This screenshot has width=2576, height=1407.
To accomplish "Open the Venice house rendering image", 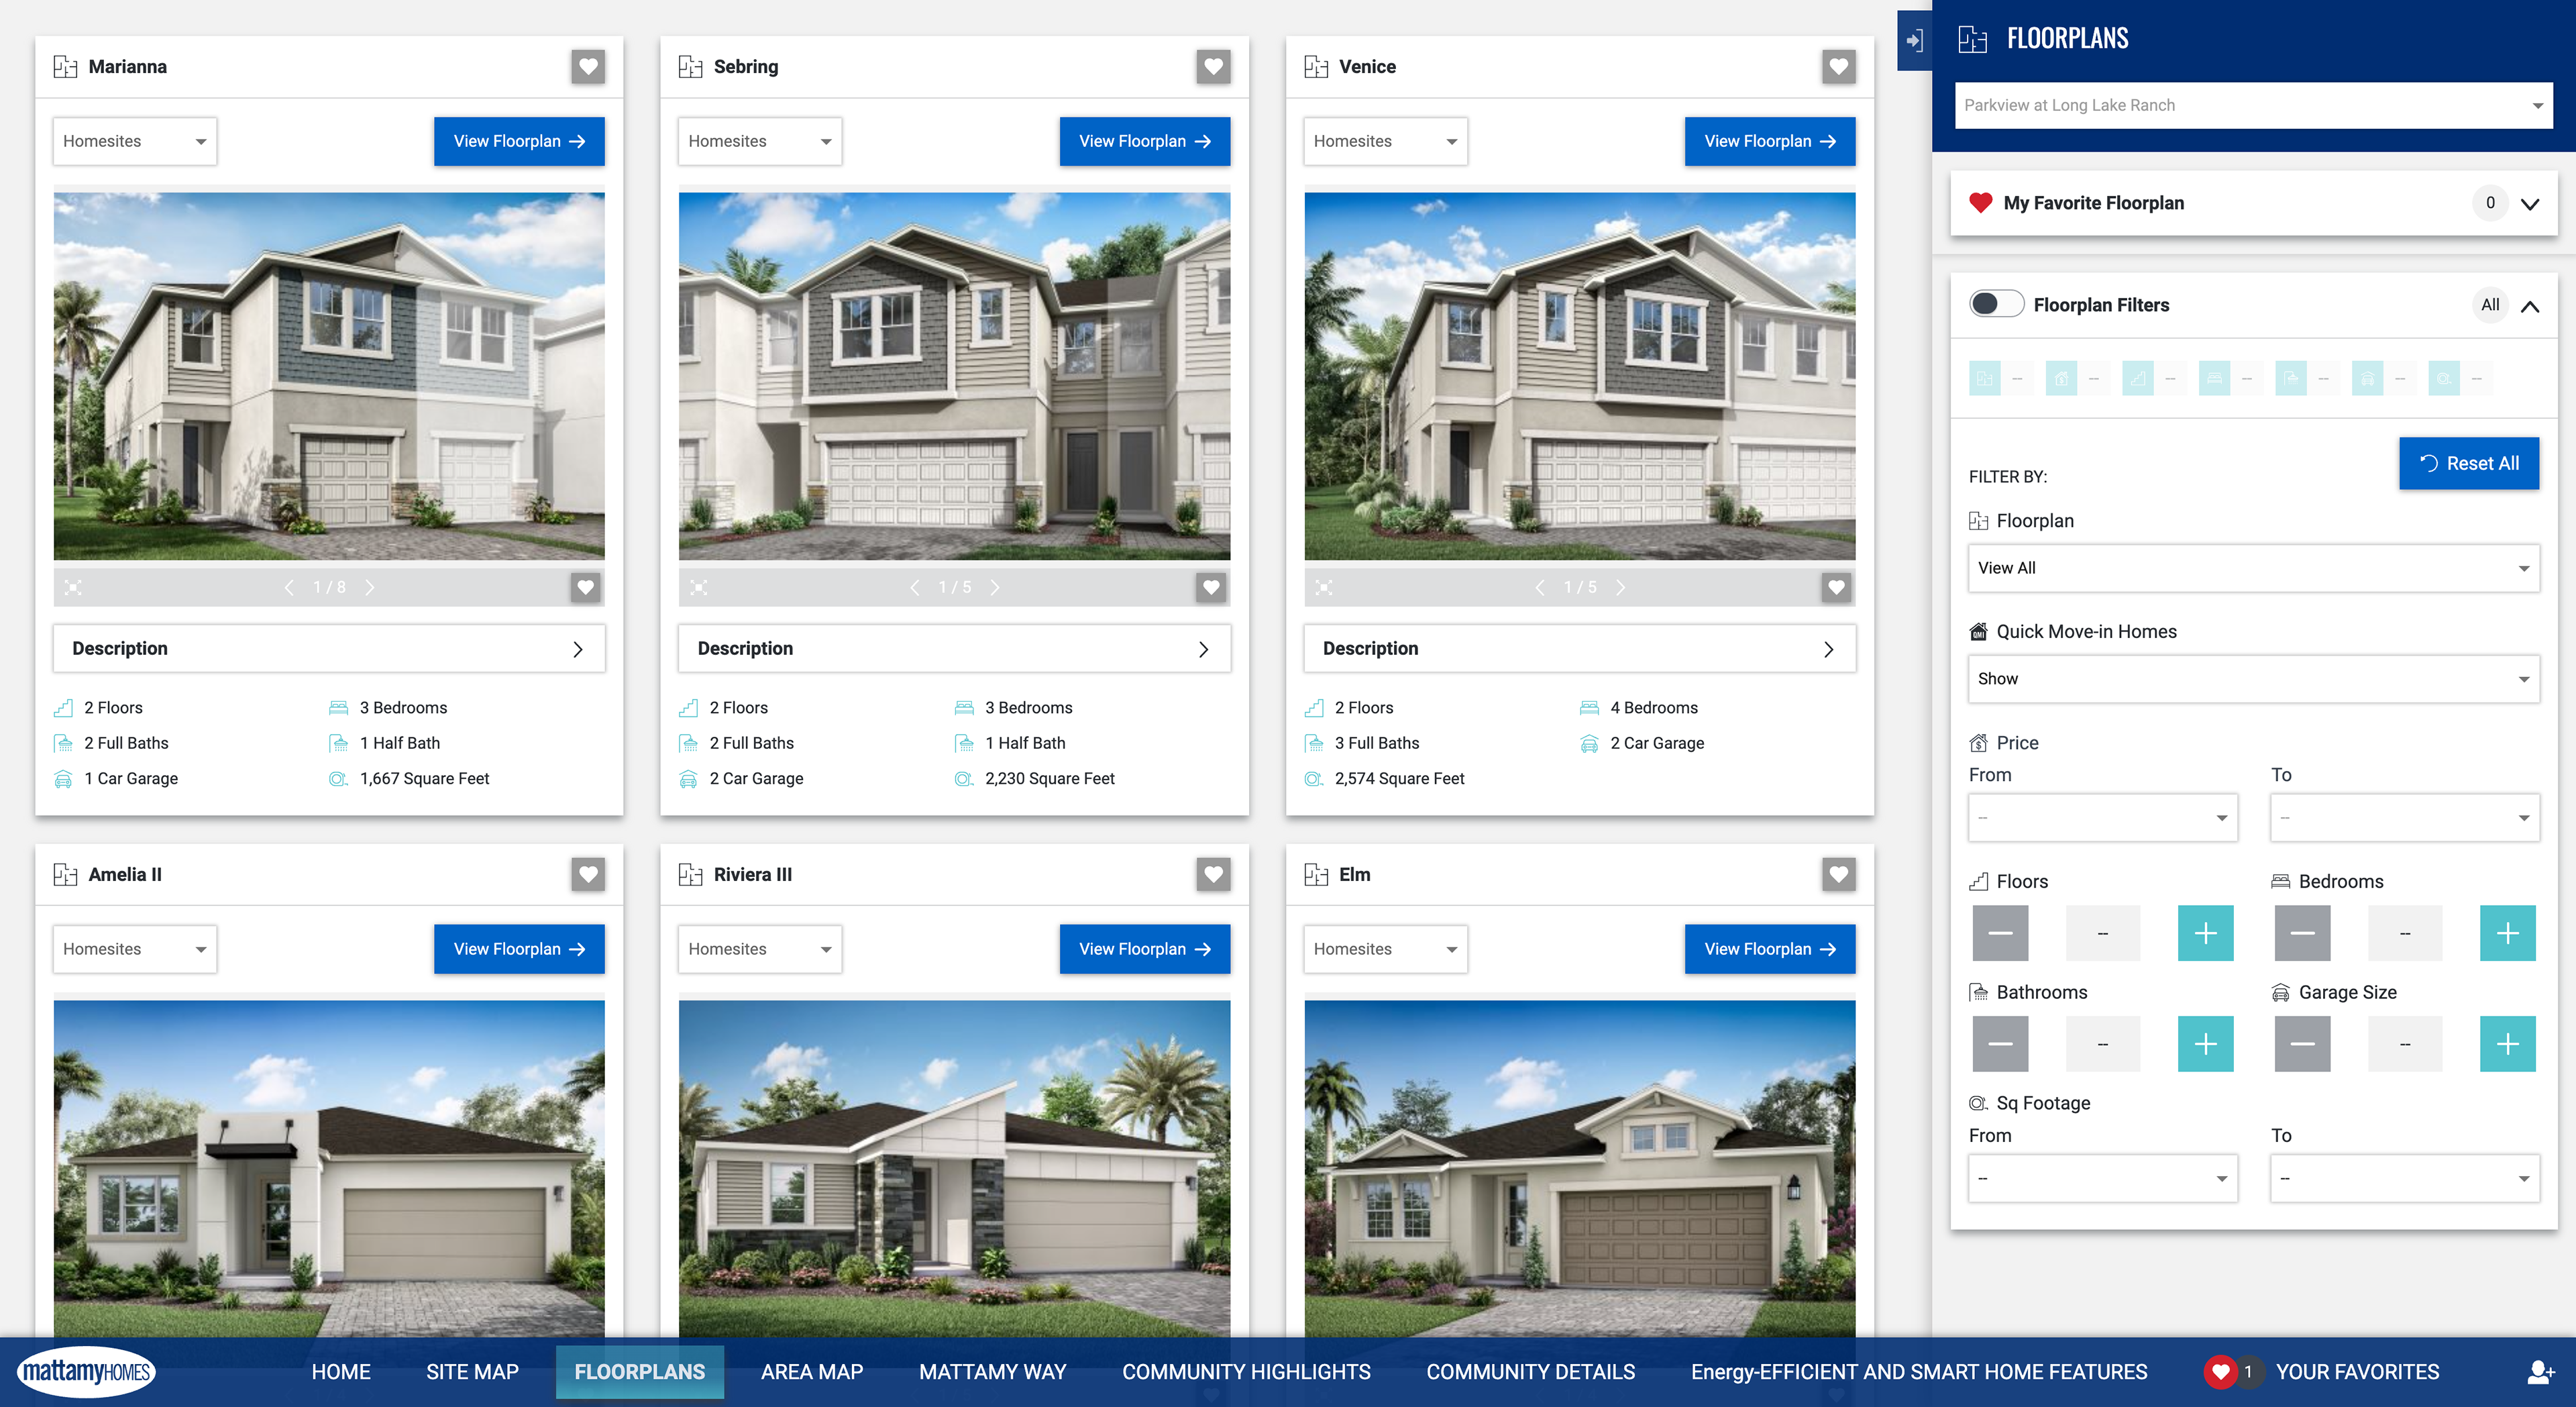I will (1579, 376).
